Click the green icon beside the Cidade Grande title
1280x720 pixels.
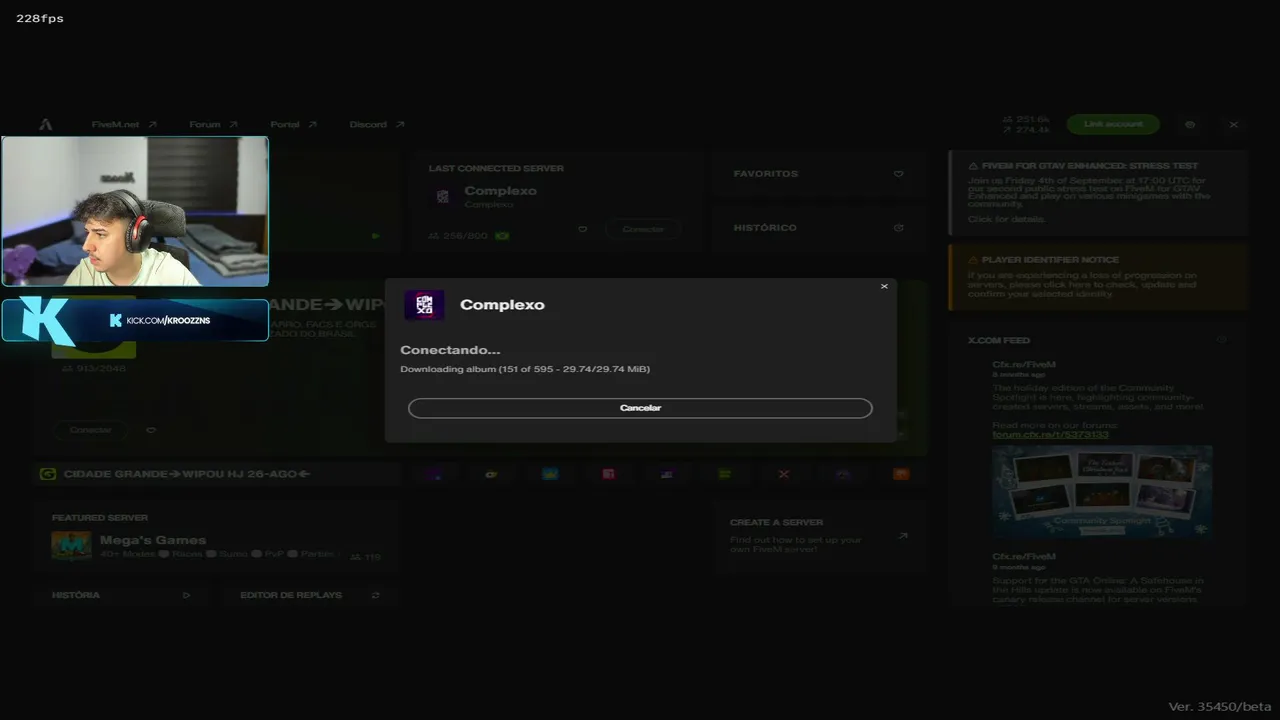[x=47, y=474]
